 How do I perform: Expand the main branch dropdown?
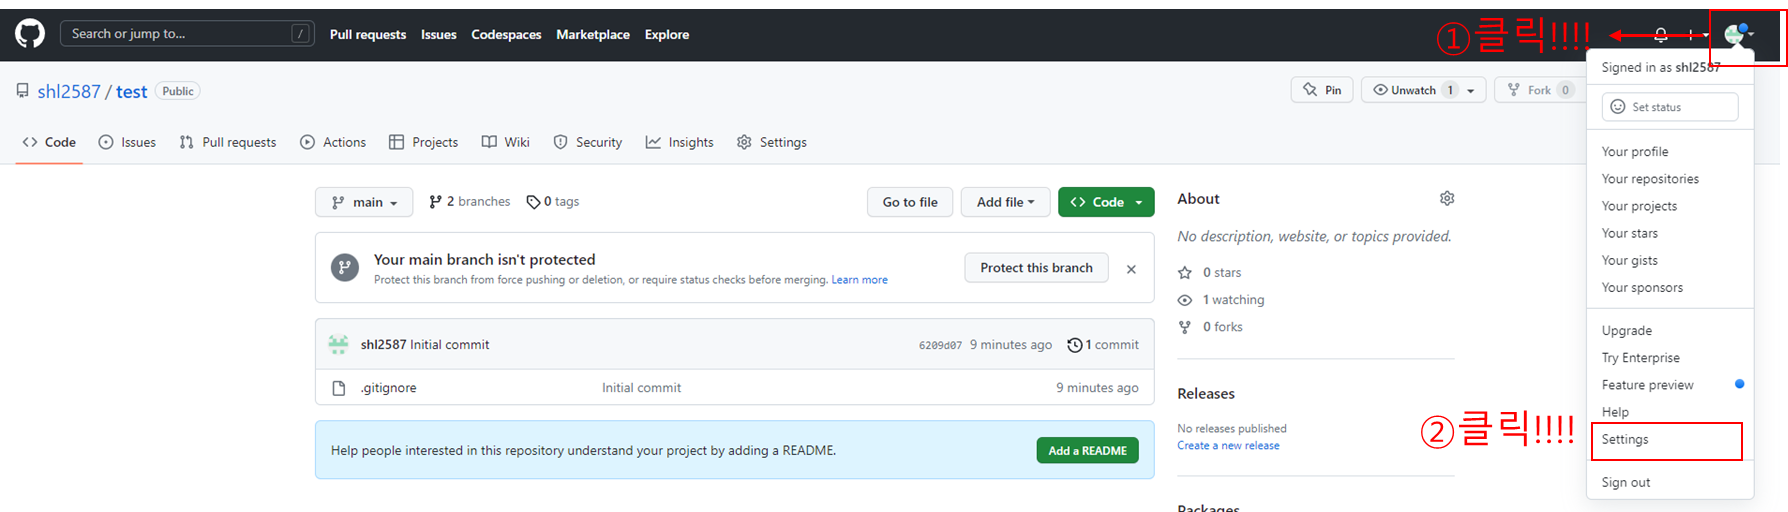tap(364, 202)
